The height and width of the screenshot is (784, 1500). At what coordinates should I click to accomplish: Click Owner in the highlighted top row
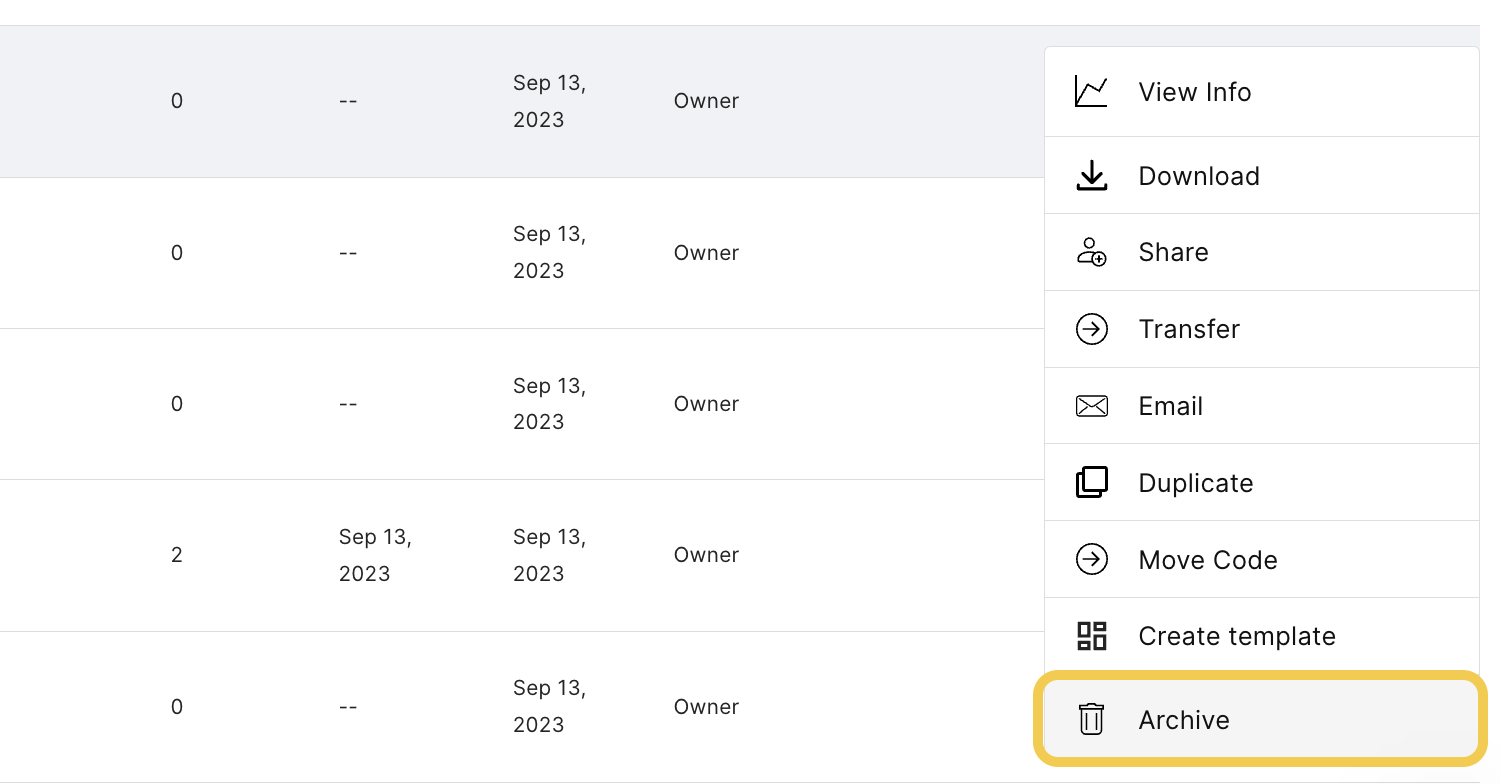coord(706,101)
